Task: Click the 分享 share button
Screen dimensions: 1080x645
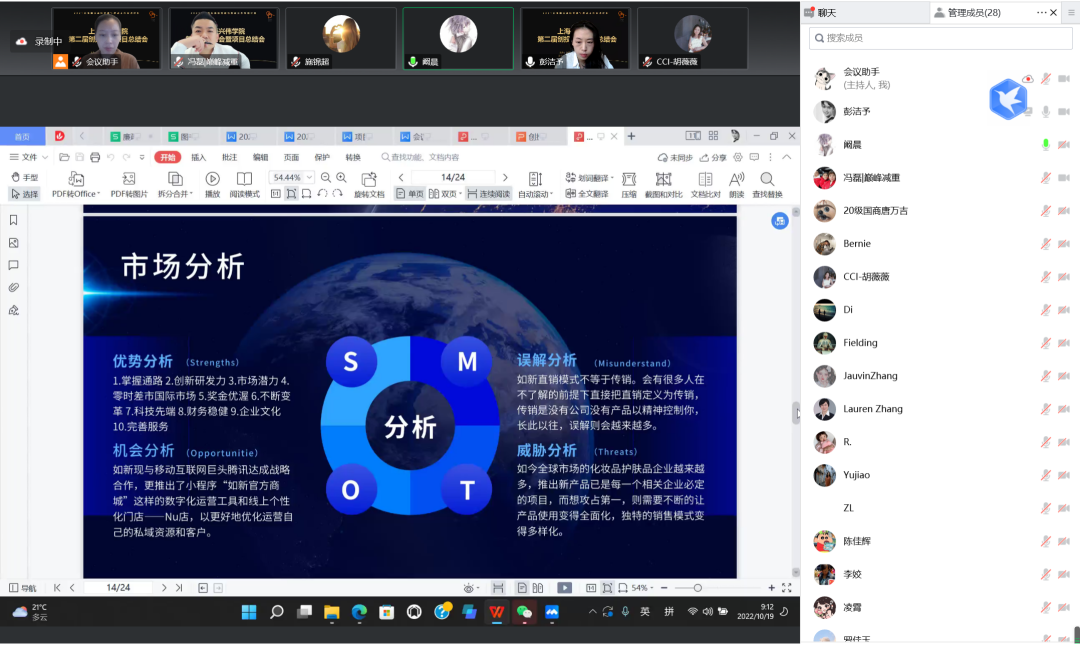Action: (x=714, y=157)
